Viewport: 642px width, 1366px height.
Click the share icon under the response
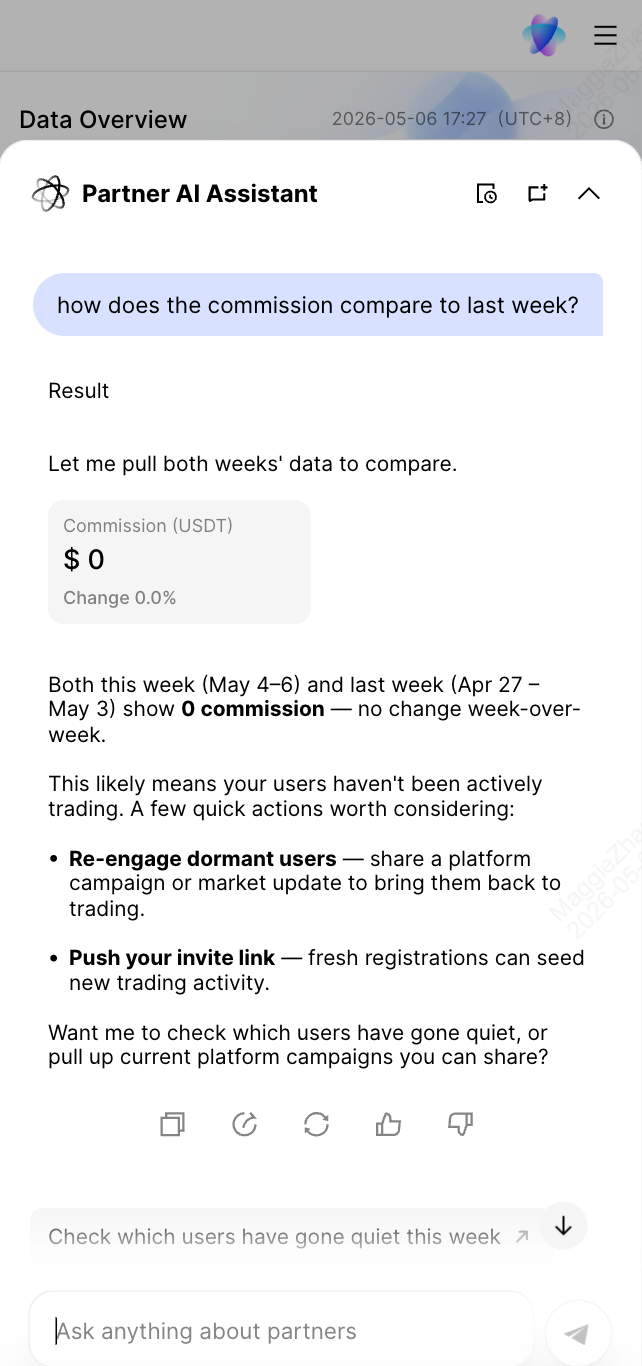(x=244, y=1125)
